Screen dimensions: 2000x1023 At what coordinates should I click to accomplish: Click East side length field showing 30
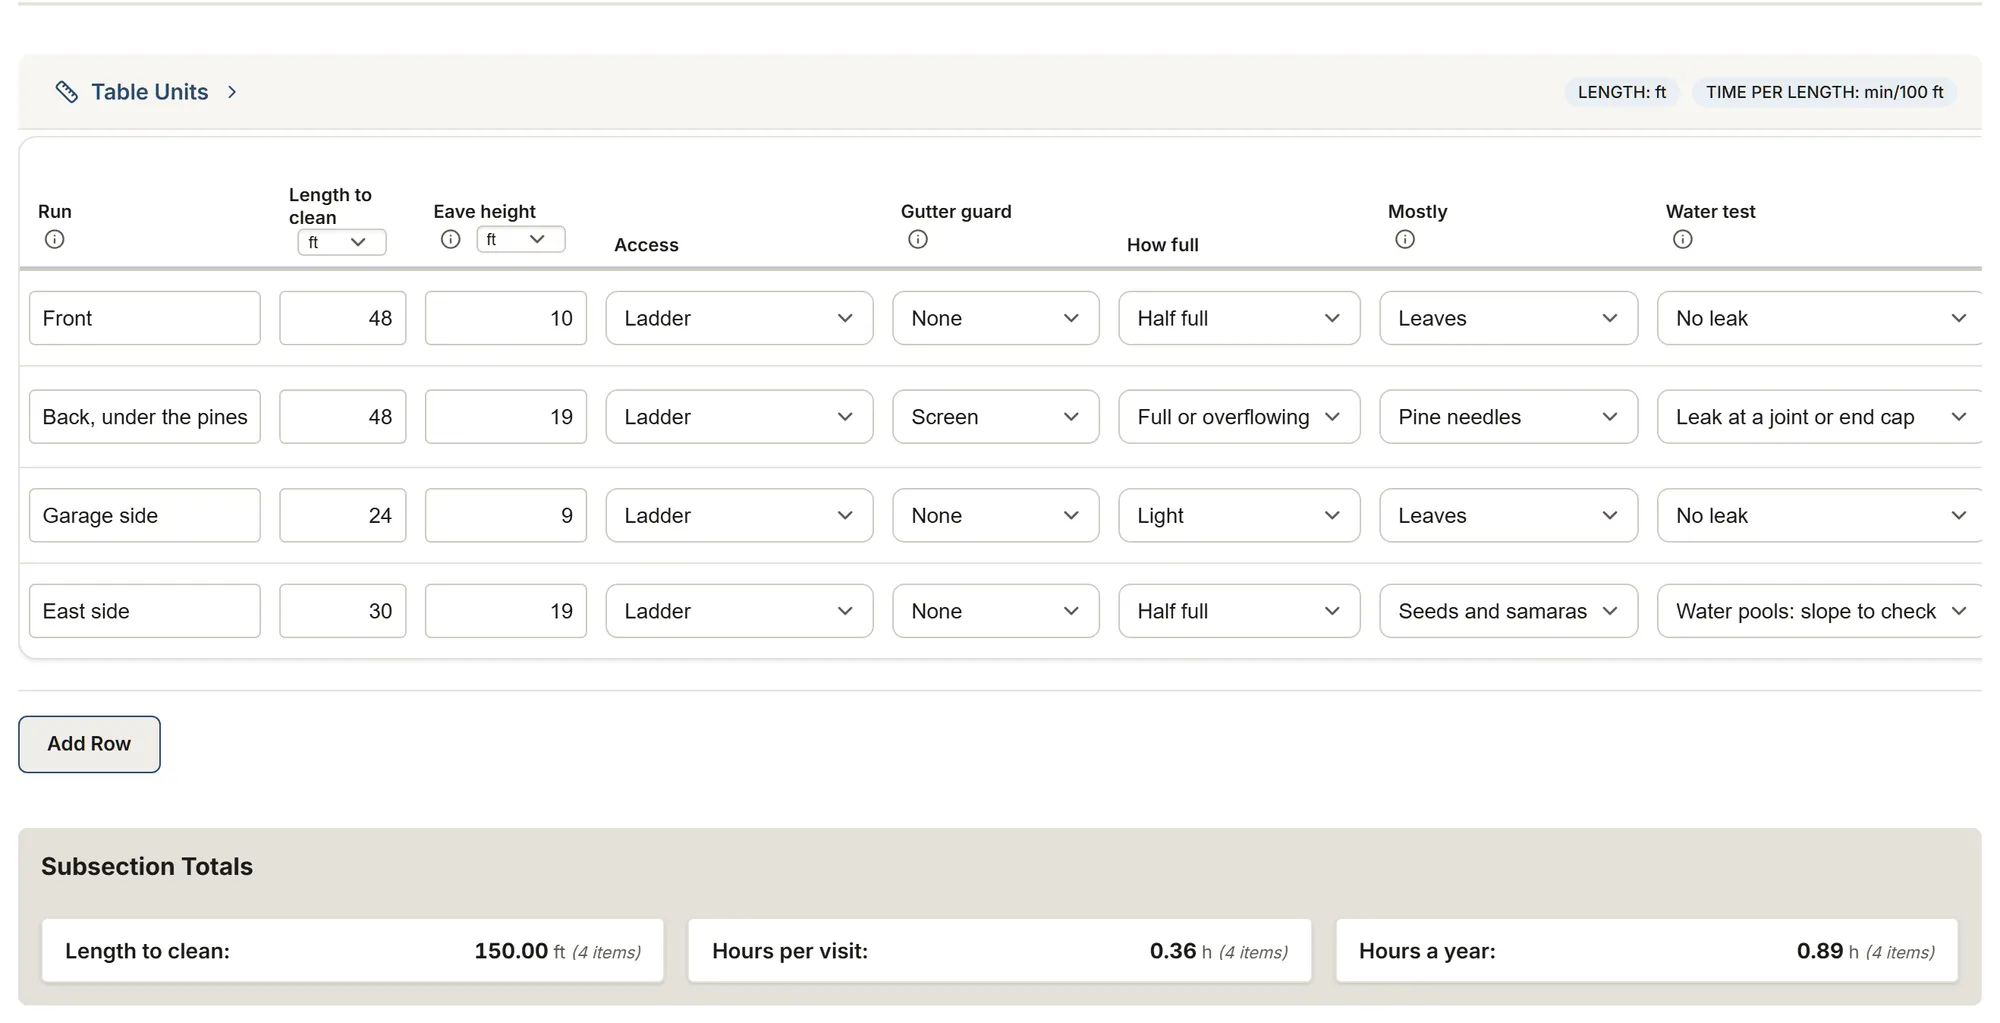[x=343, y=611]
